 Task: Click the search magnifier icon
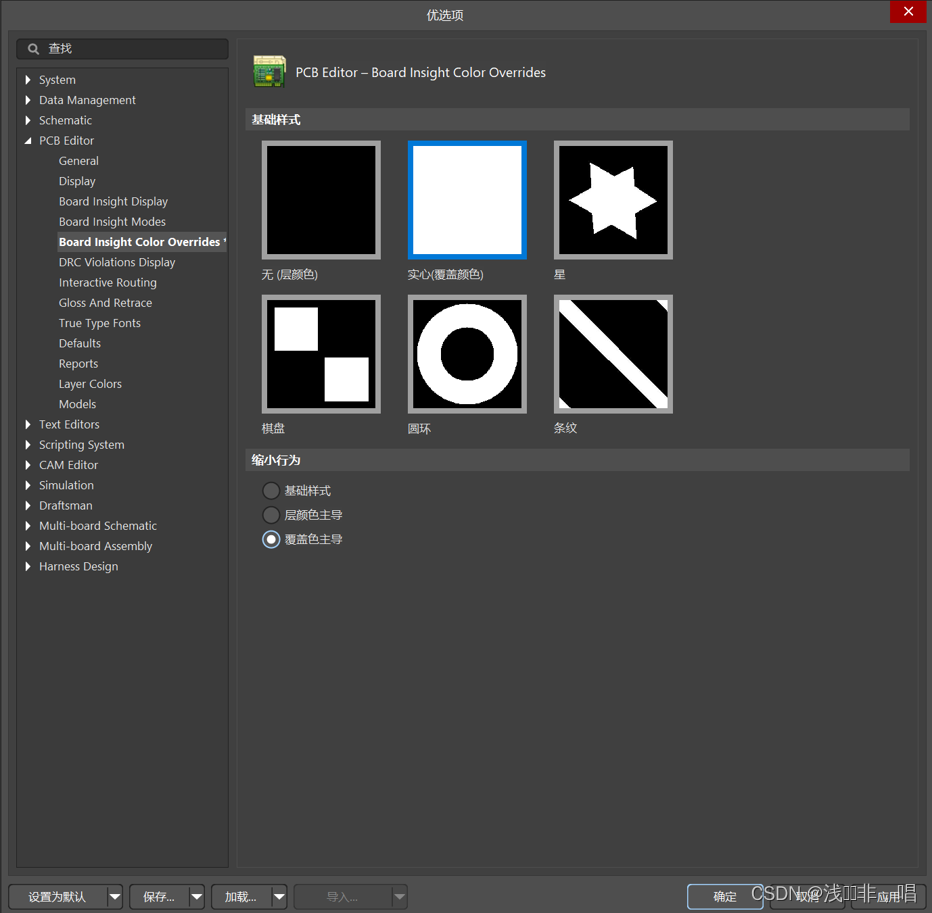click(x=34, y=49)
